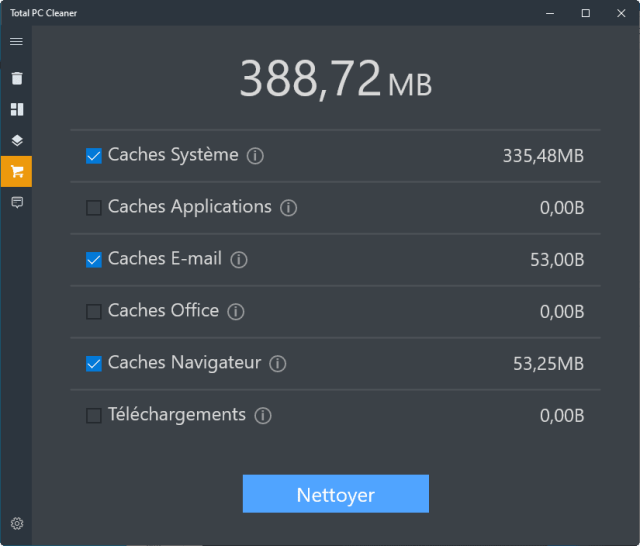Show info for Caches Système
This screenshot has width=640, height=546.
(255, 156)
